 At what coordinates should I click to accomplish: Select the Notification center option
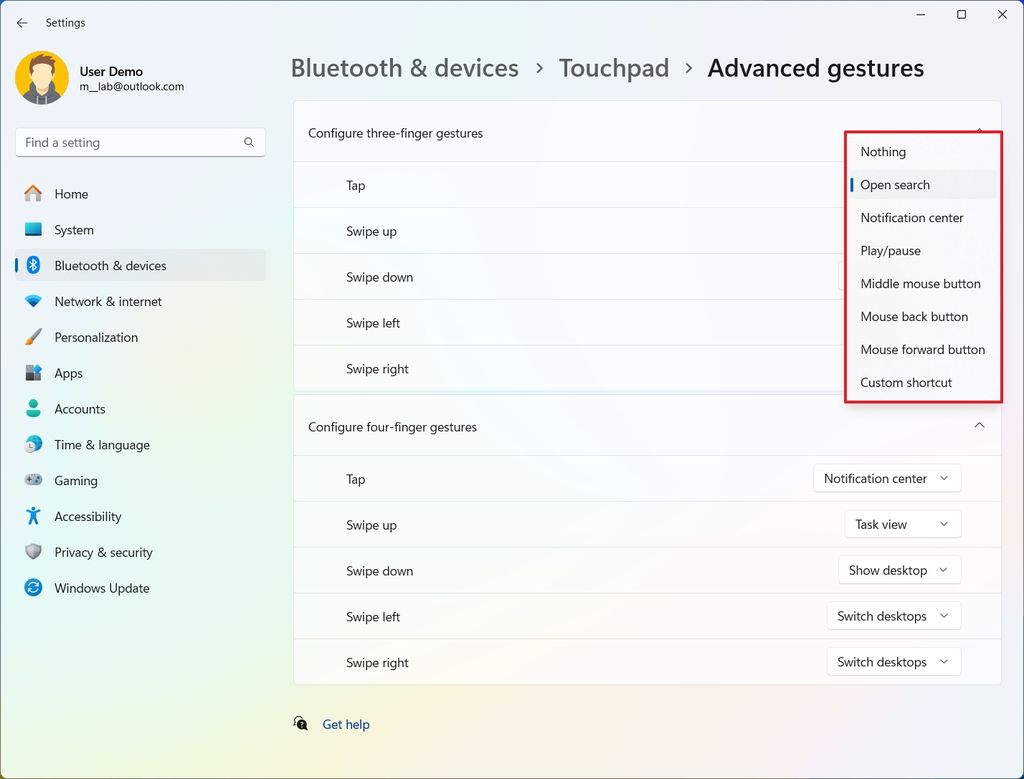[912, 217]
